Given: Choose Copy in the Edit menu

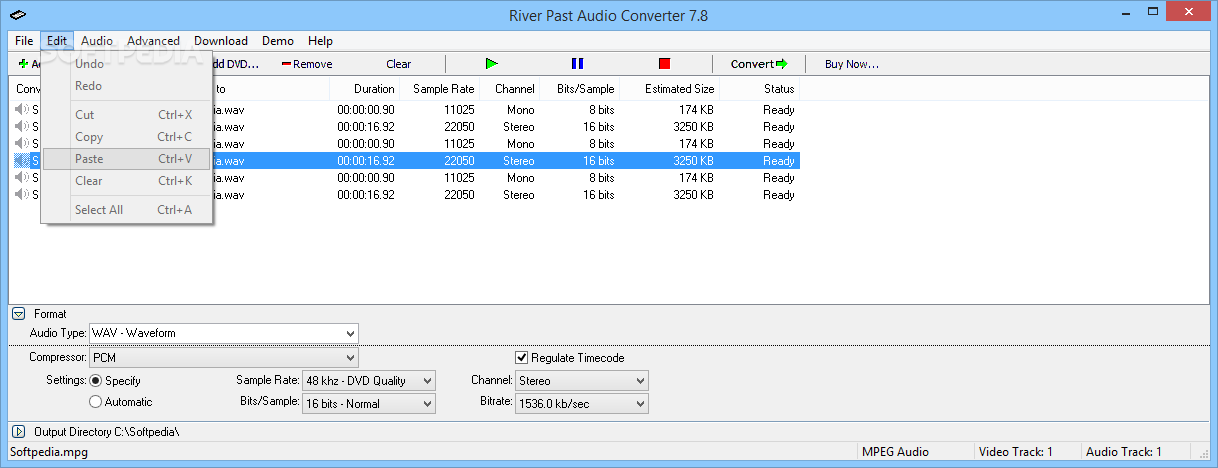Looking at the screenshot, I should [126, 137].
